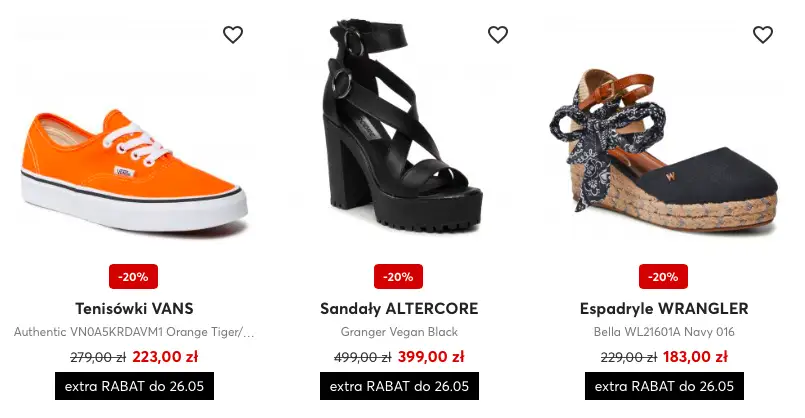This screenshot has width=805, height=418.
Task: Click the -20% badge under Vans sneakers
Action: click(x=134, y=276)
